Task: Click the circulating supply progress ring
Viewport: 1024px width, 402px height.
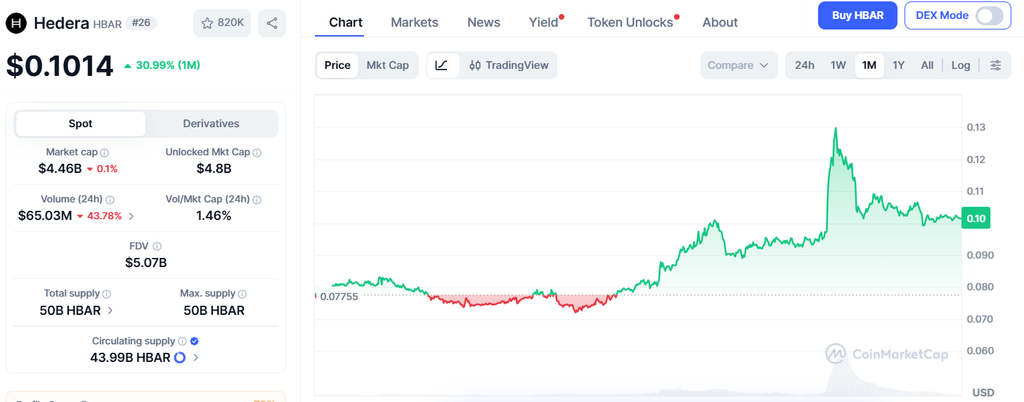Action: click(x=180, y=358)
